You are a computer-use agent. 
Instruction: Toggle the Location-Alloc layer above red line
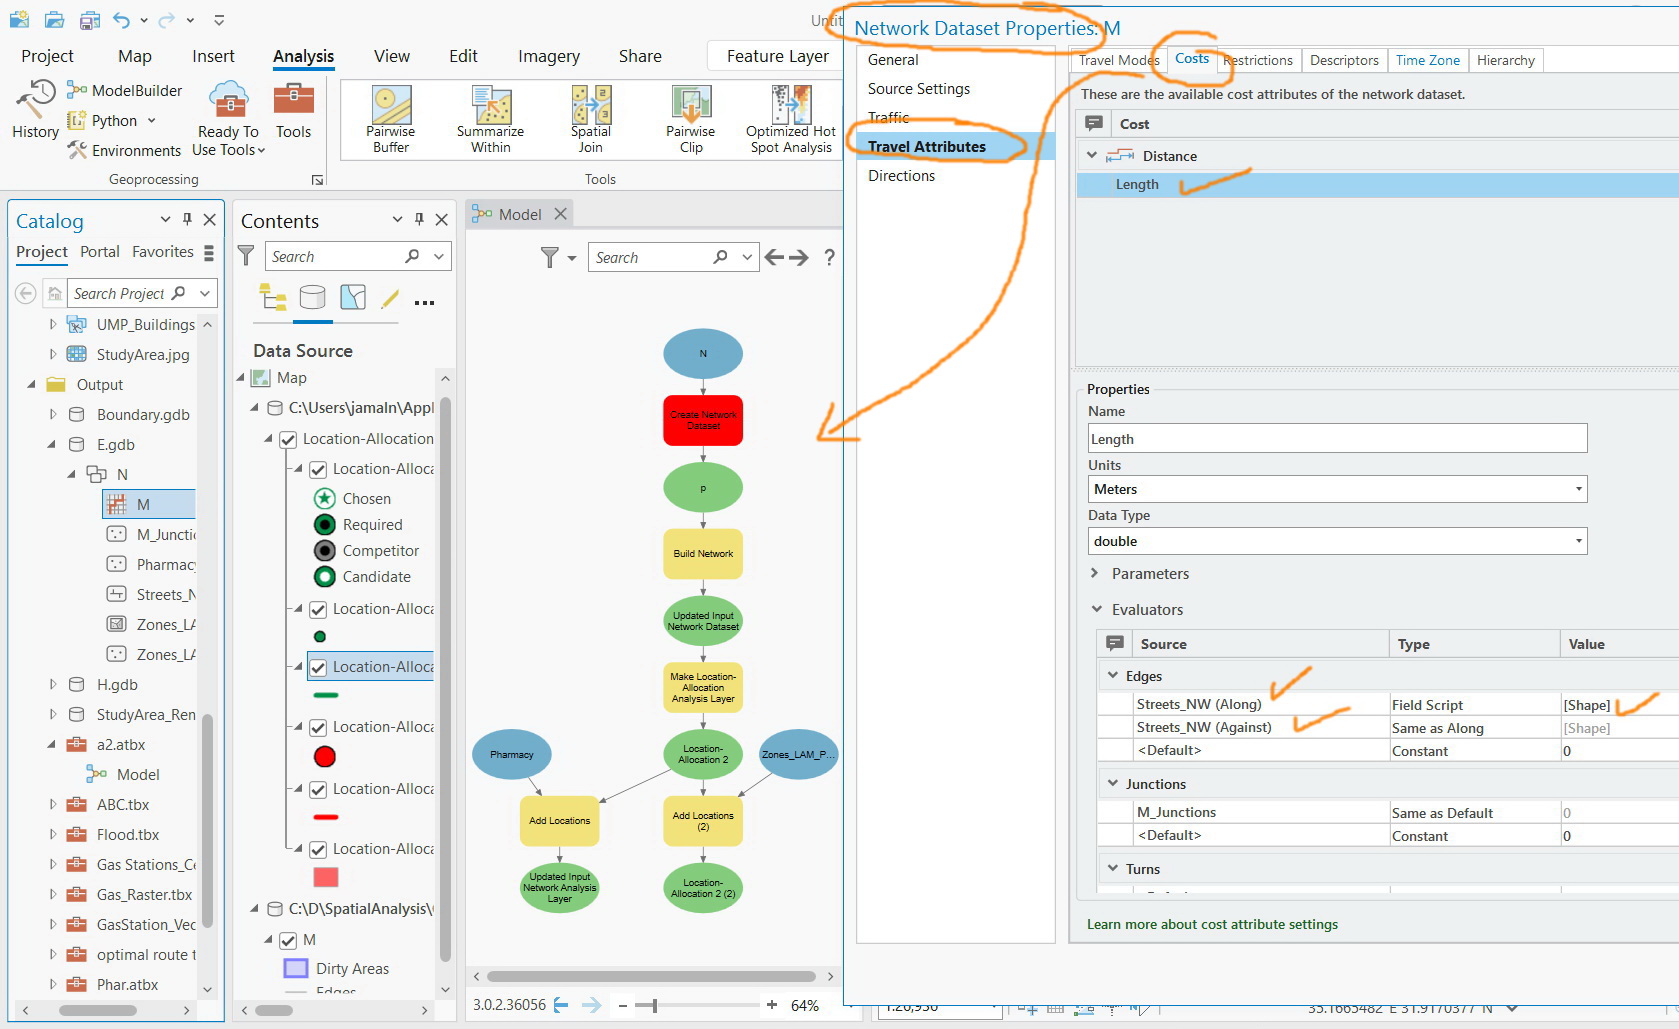[318, 789]
